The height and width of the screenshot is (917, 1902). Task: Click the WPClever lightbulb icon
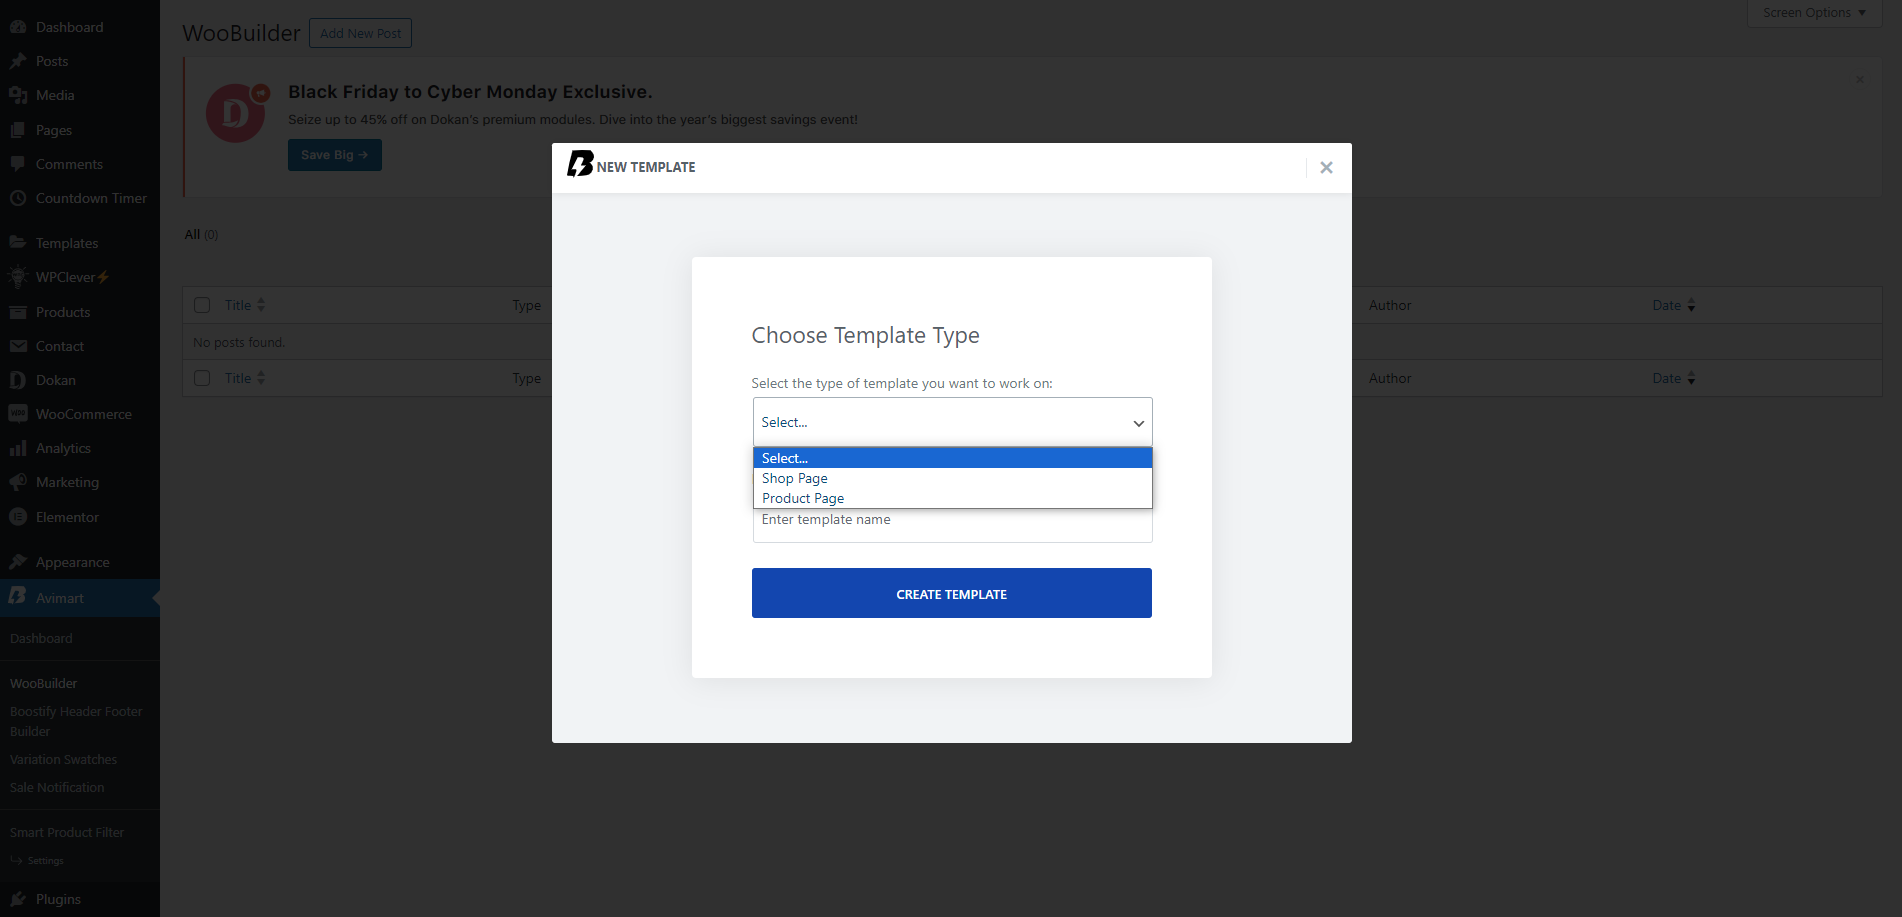pos(18,277)
